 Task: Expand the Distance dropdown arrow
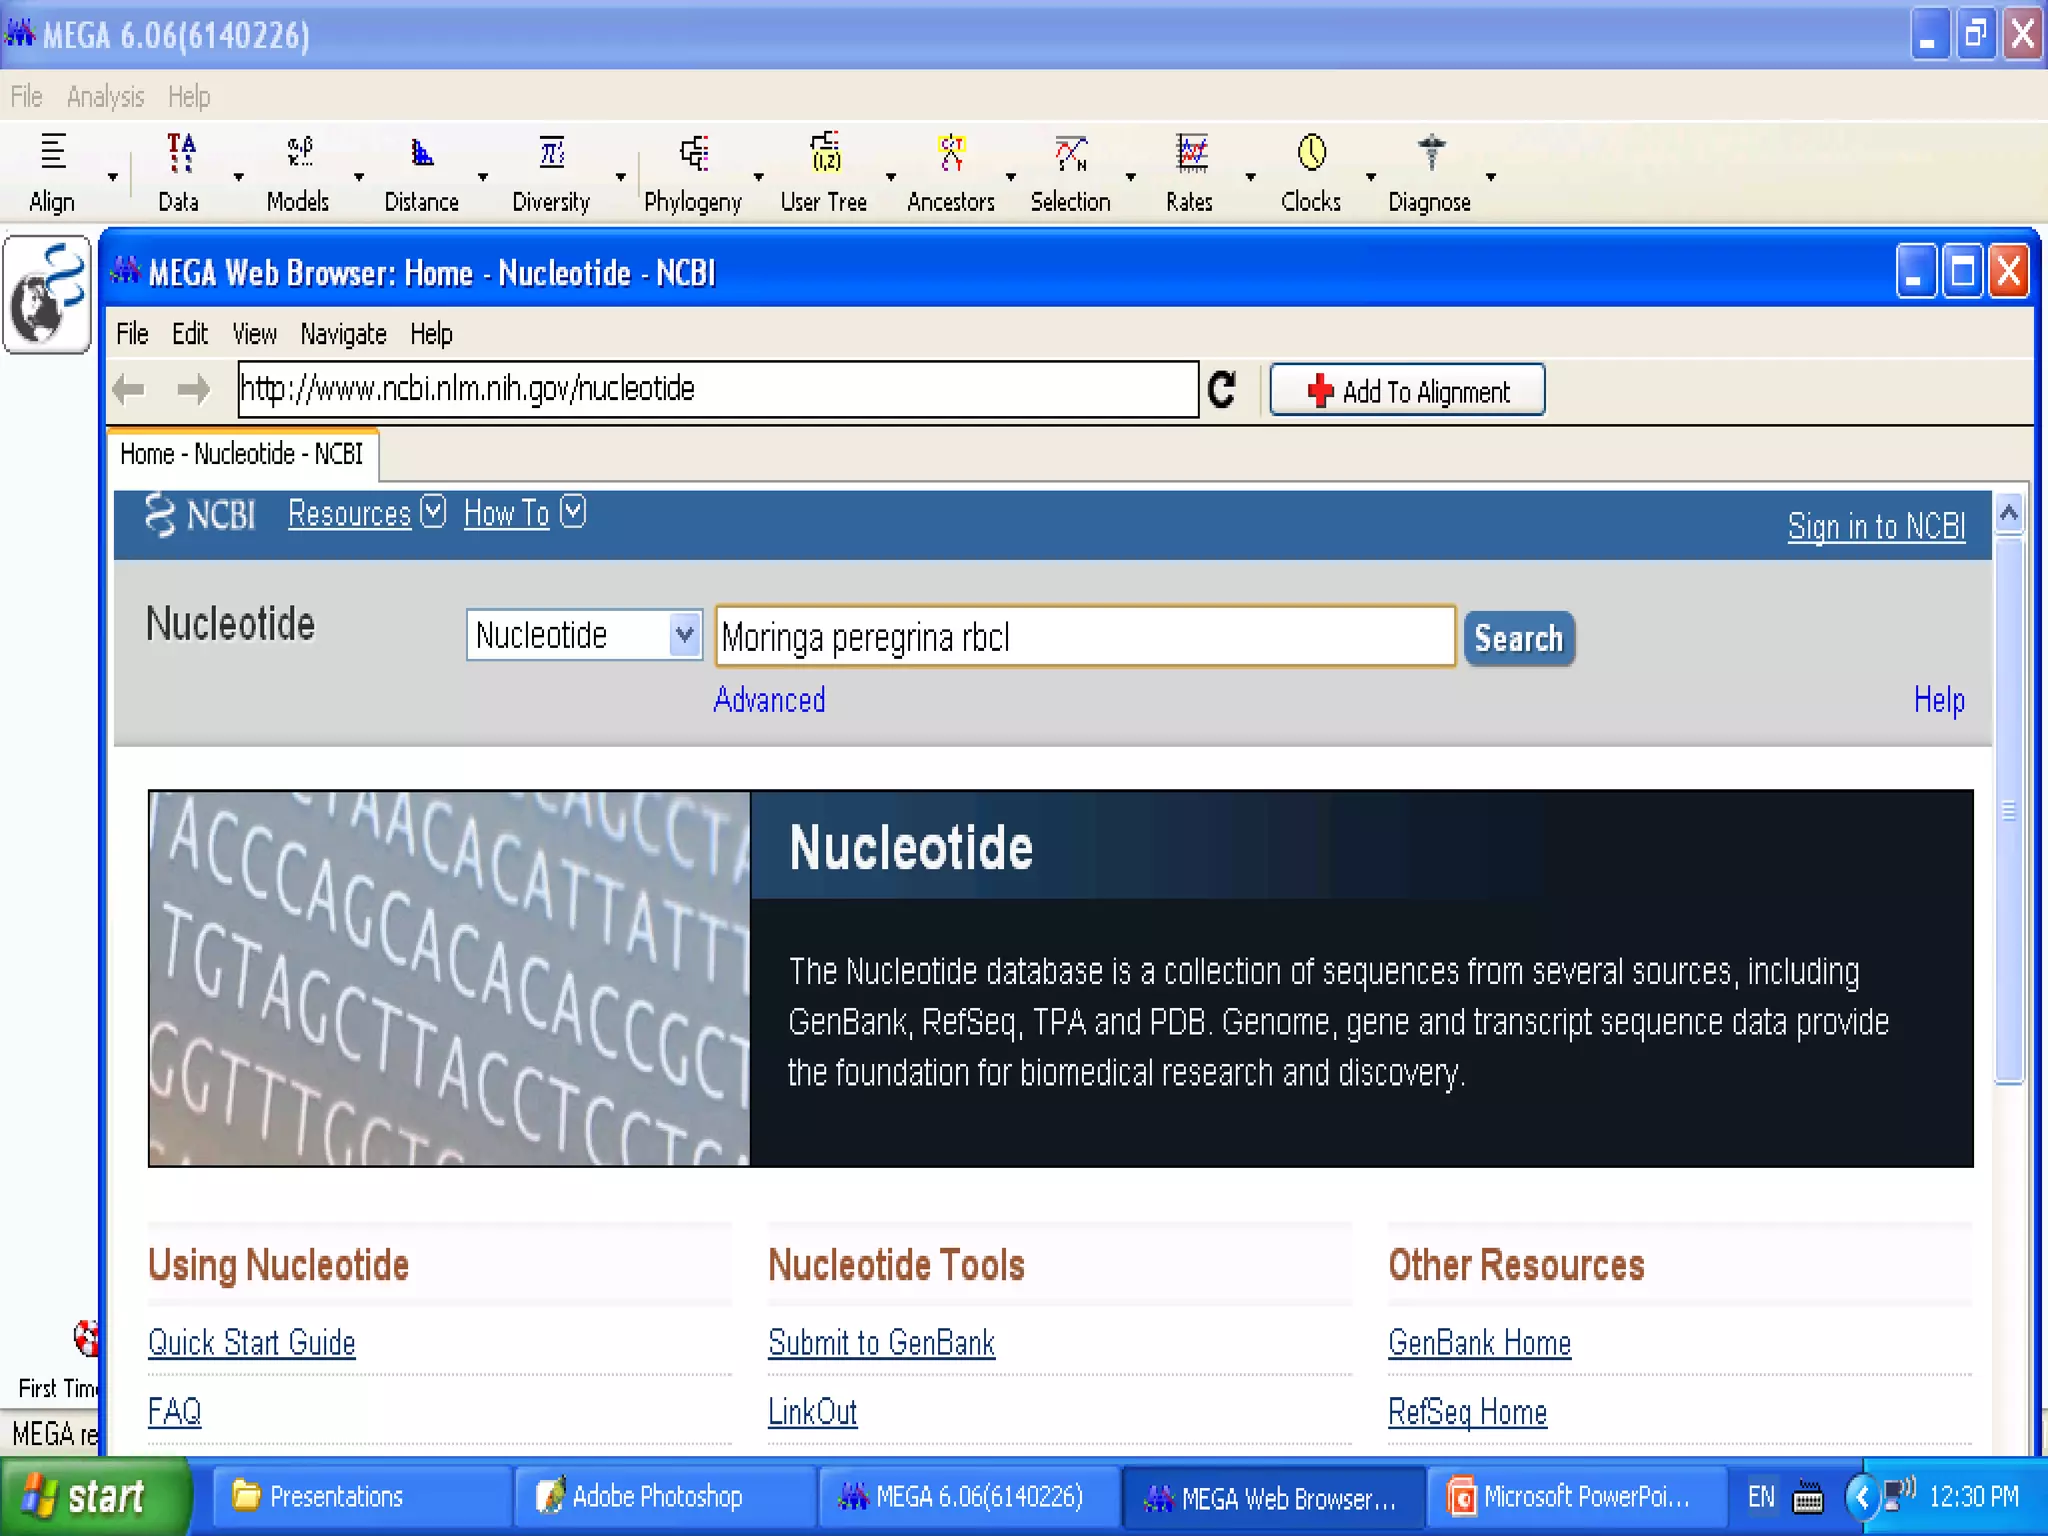pos(483,177)
